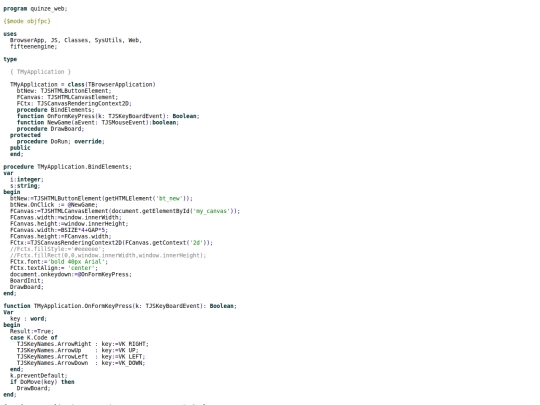Click the 'function NewGame(aEvent: TJSMouseEvent)' line
The width and height of the screenshot is (540, 405).
[98, 122]
